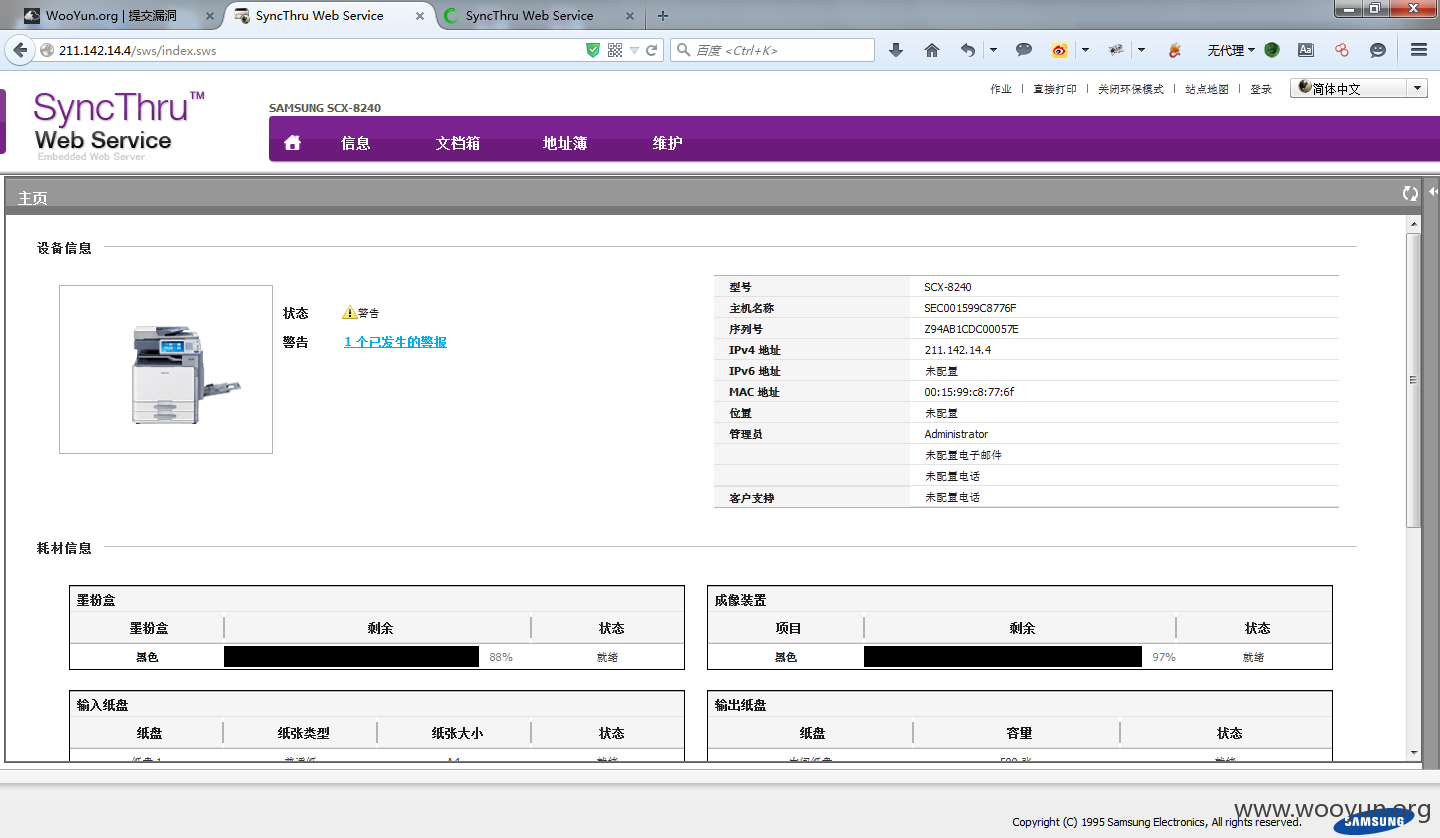Open the 简体中文 language dropdown

(x=1359, y=88)
